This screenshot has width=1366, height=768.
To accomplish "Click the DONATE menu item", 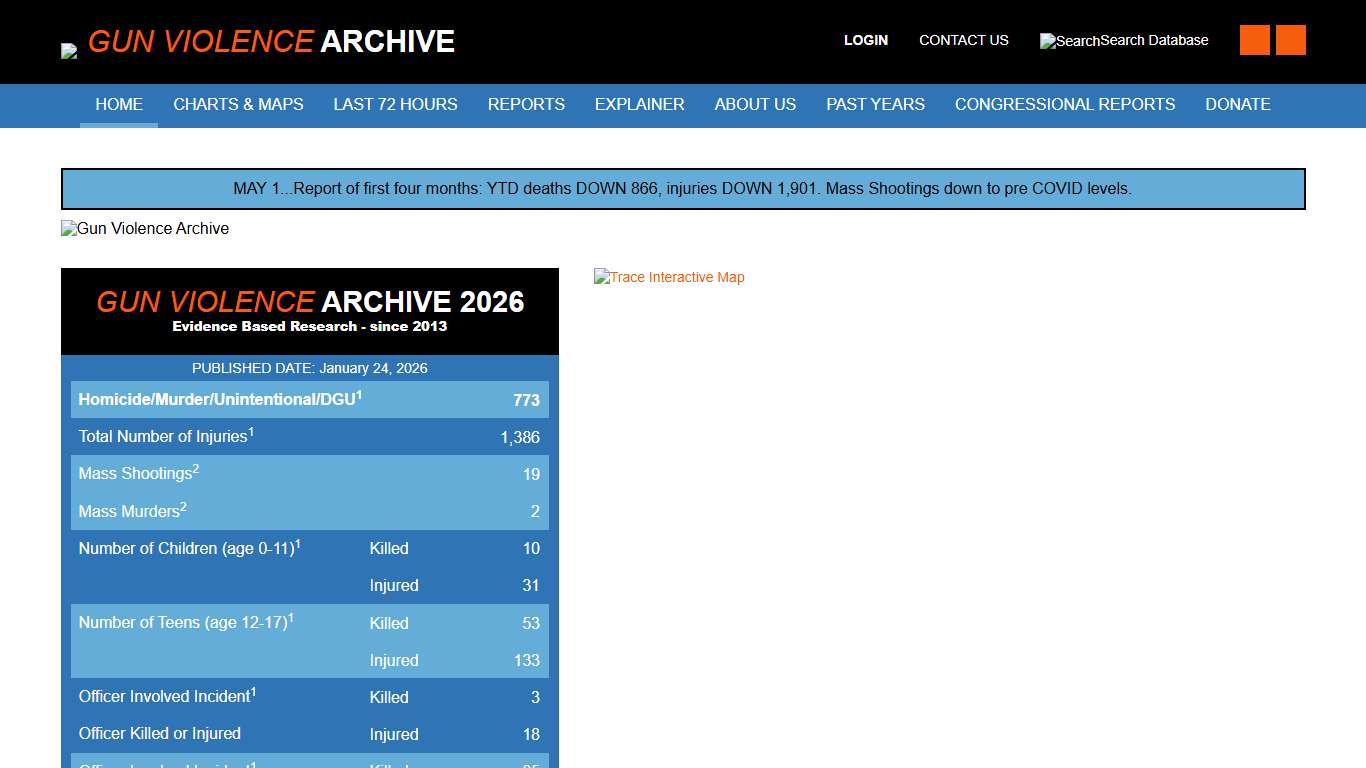I will [x=1238, y=104].
